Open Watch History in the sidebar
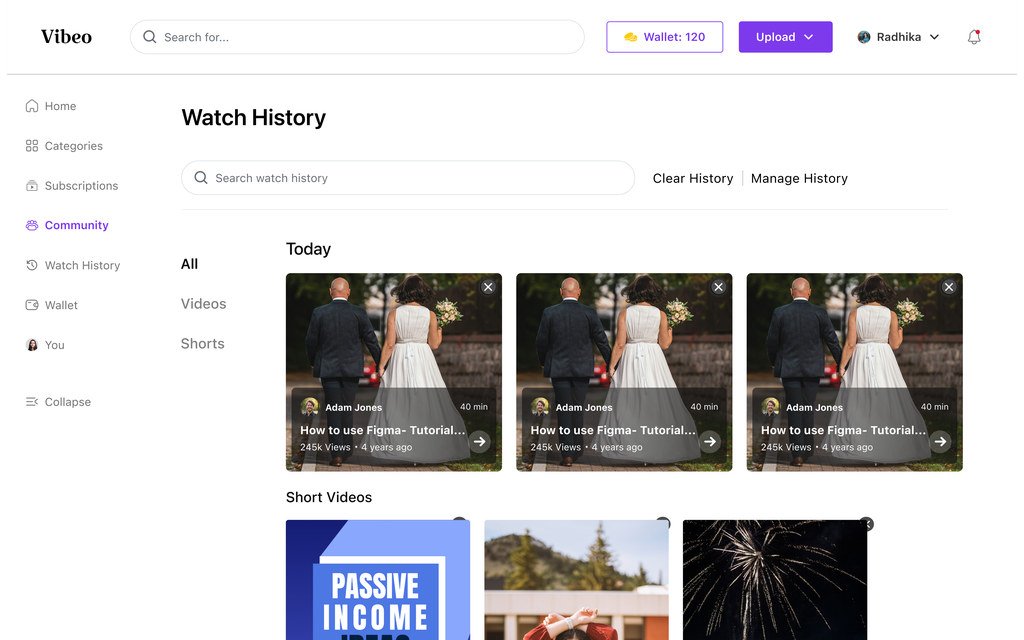The image size is (1024, 640). coord(72,265)
